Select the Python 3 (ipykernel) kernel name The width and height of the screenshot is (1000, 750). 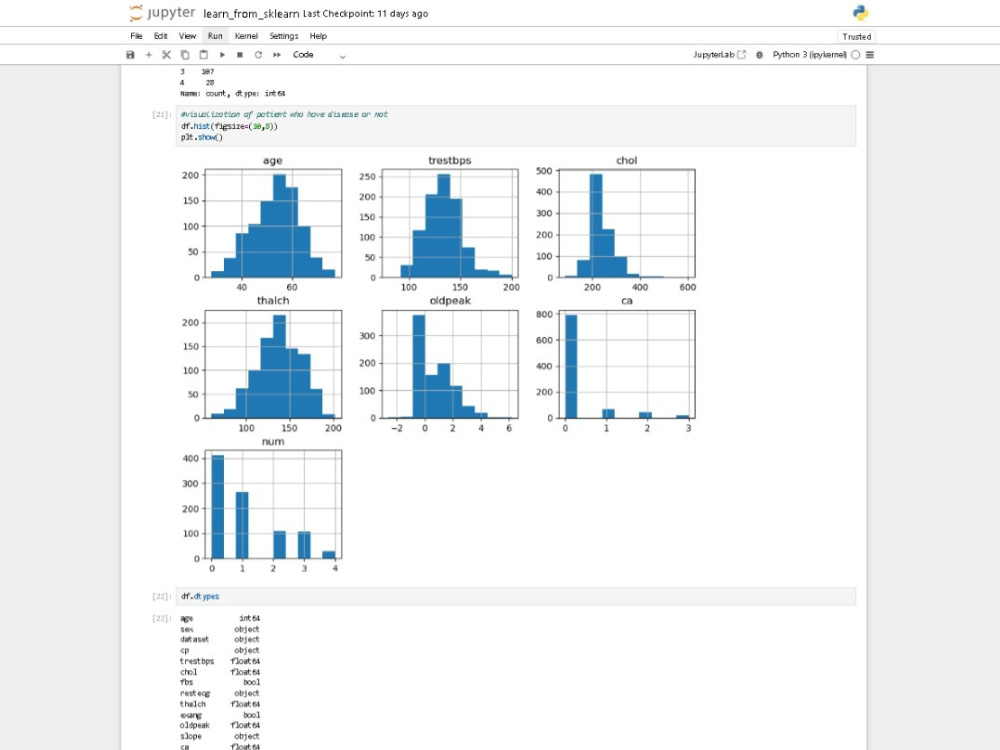point(809,55)
